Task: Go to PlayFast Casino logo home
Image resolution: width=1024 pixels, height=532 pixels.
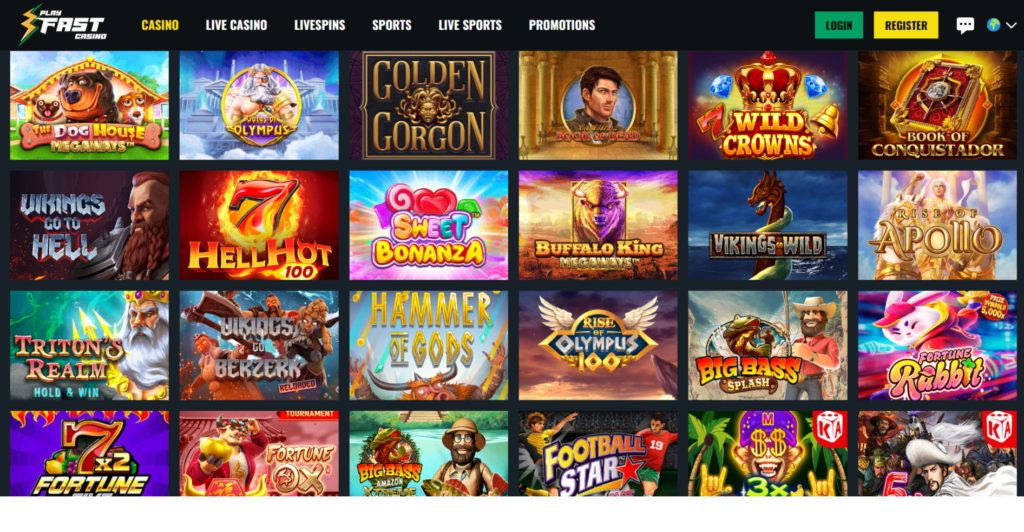Action: coord(63,25)
